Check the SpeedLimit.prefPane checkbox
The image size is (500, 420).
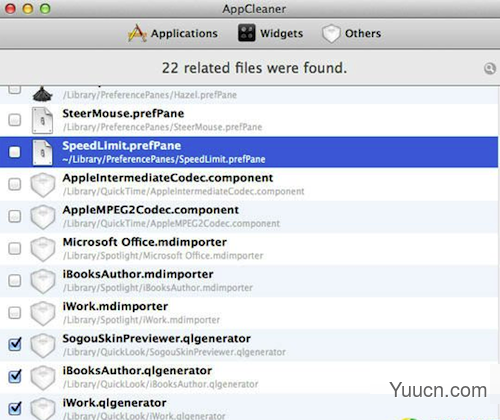point(15,152)
